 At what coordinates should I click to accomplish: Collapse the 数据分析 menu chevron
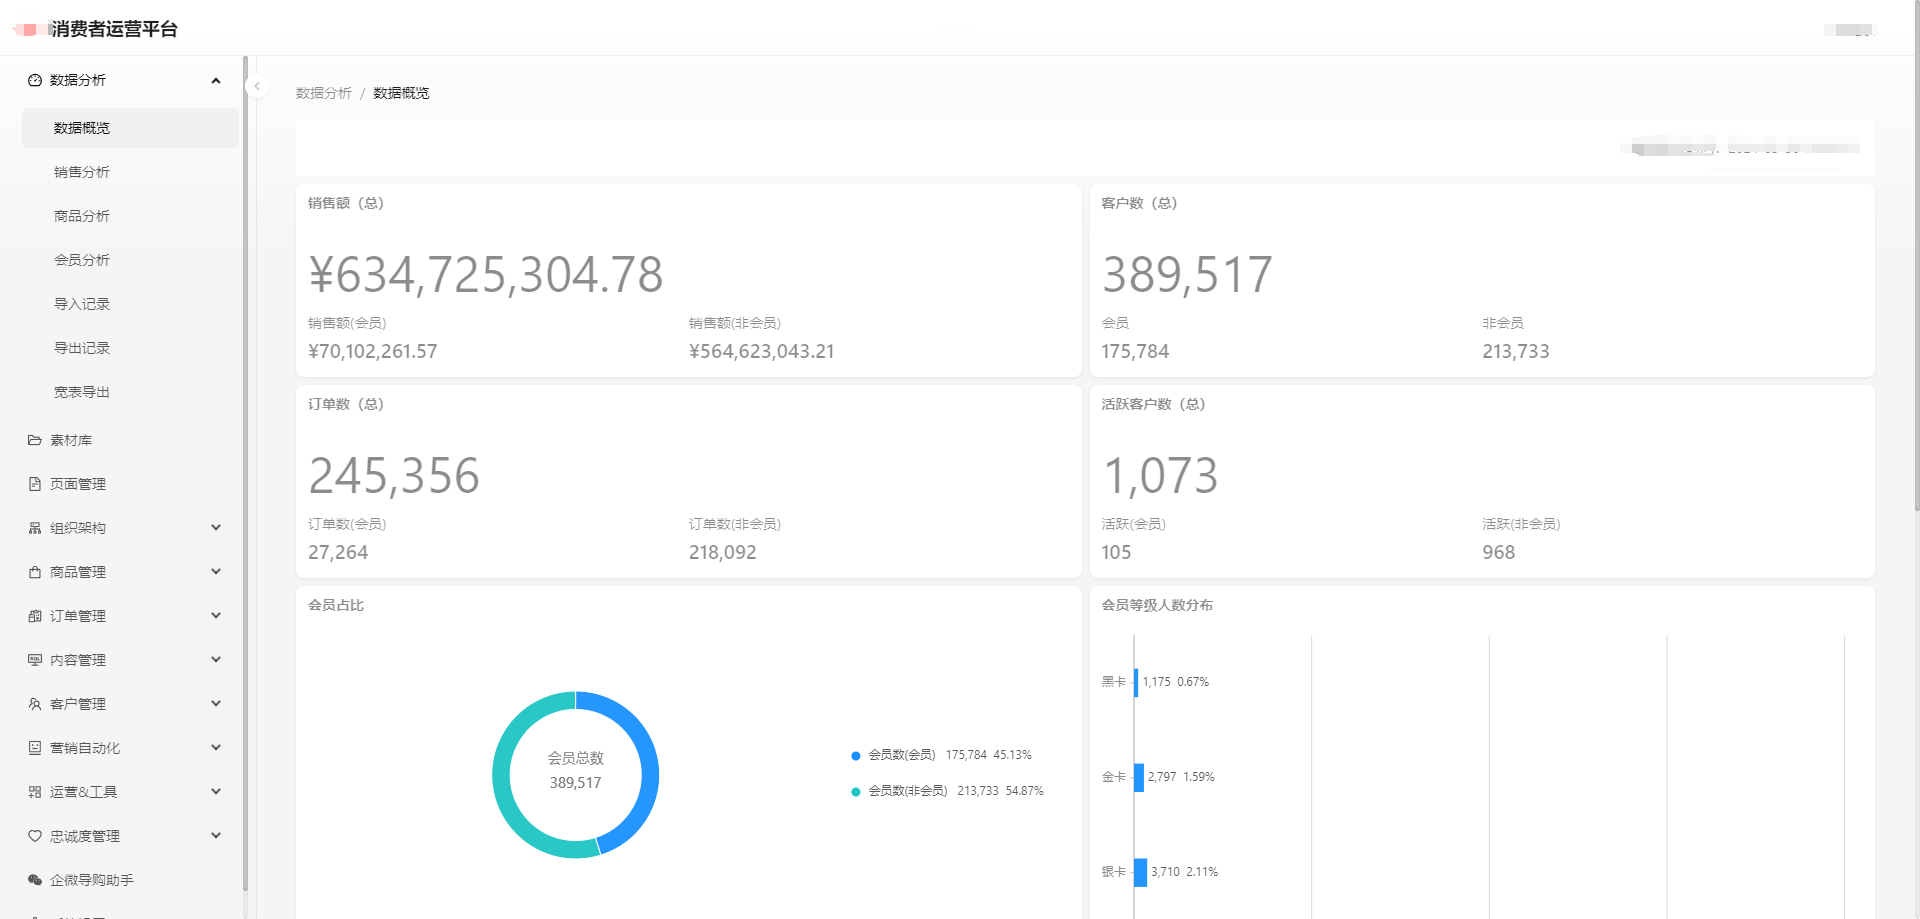pos(216,80)
